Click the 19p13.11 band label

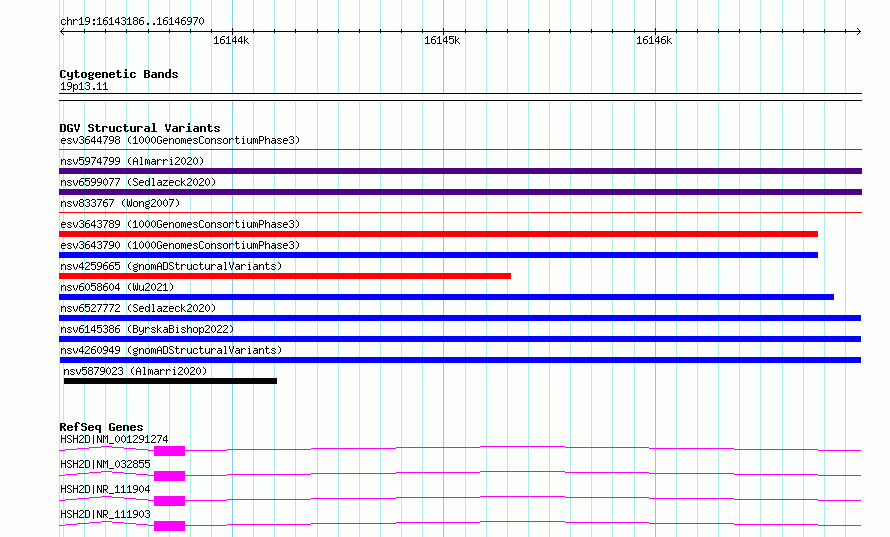[84, 86]
